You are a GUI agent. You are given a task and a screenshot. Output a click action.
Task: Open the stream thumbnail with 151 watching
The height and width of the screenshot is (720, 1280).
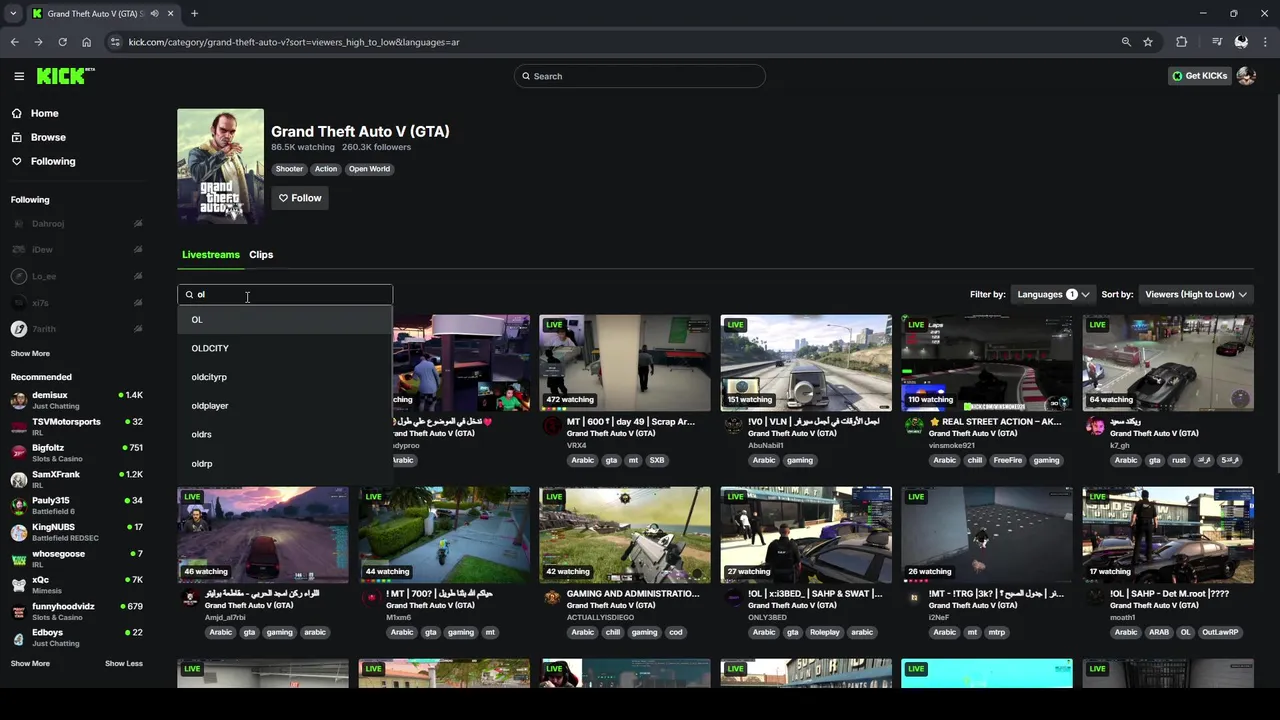pos(806,363)
